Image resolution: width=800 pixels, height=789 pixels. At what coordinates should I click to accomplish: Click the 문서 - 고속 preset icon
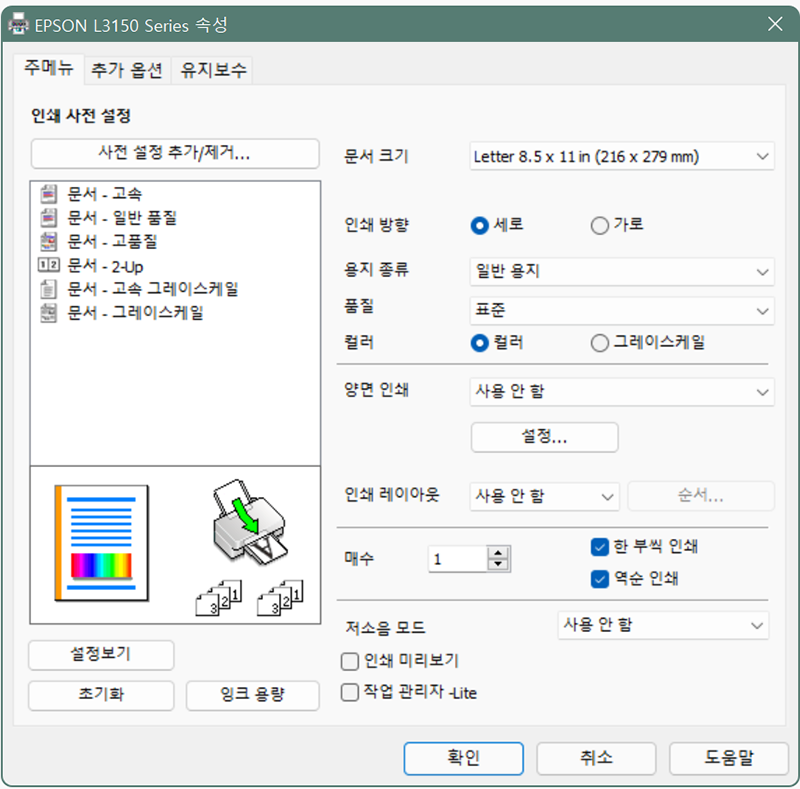pyautogui.click(x=48, y=194)
